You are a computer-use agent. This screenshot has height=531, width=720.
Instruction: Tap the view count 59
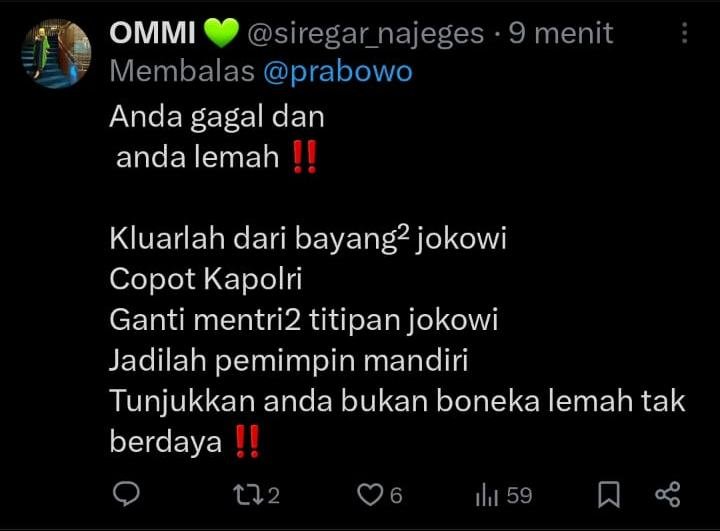(x=519, y=496)
